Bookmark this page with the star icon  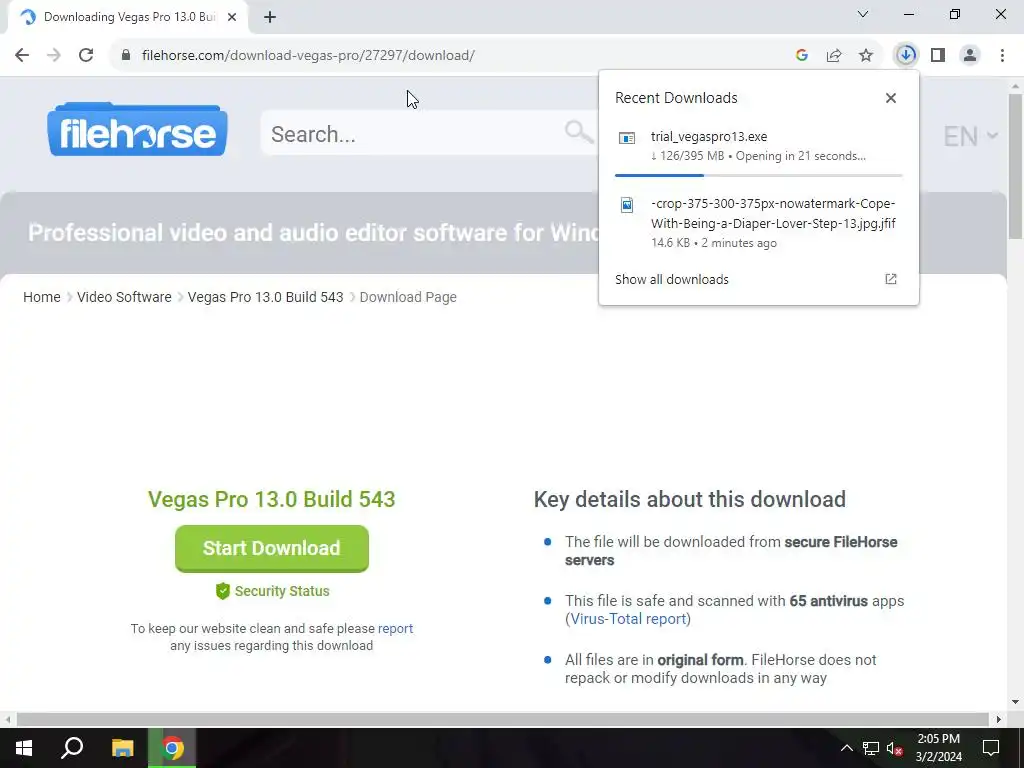pyautogui.click(x=866, y=55)
